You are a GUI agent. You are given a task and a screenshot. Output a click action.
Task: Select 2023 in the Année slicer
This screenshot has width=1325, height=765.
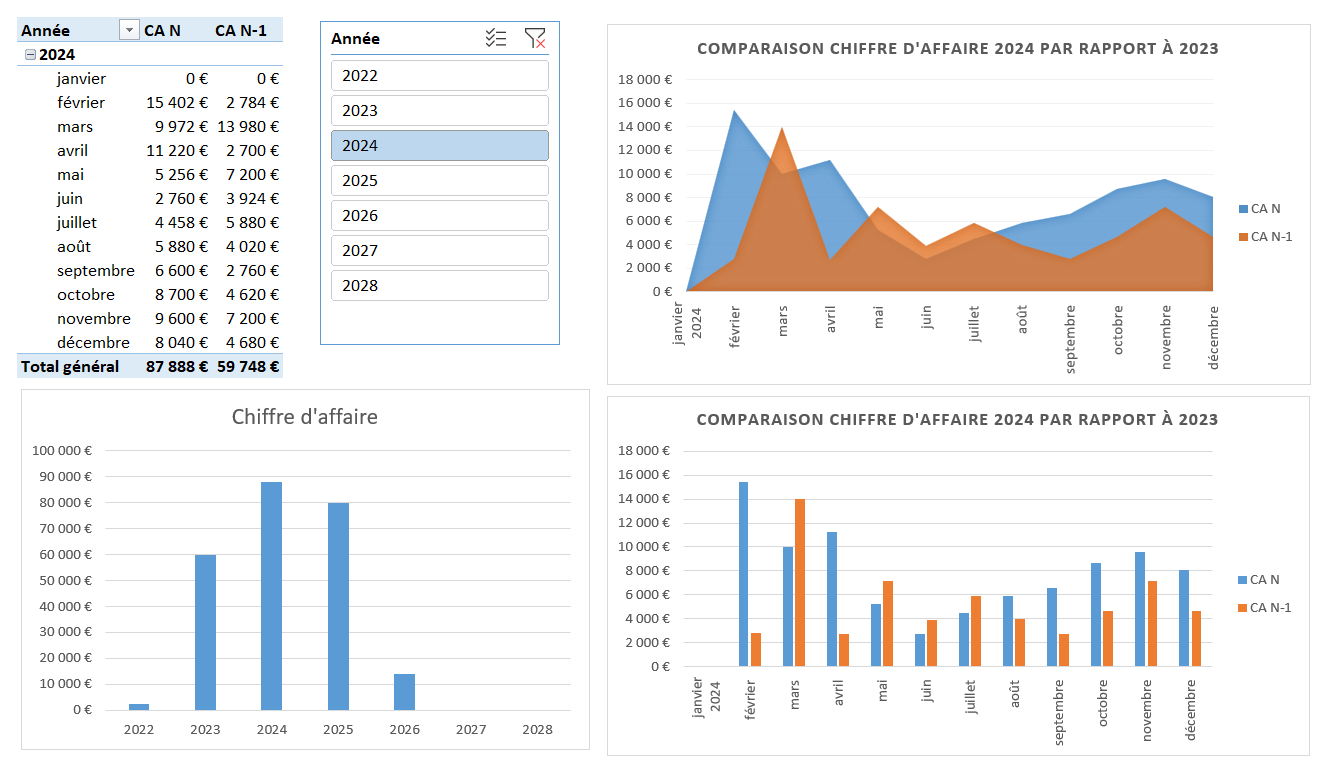click(x=439, y=111)
